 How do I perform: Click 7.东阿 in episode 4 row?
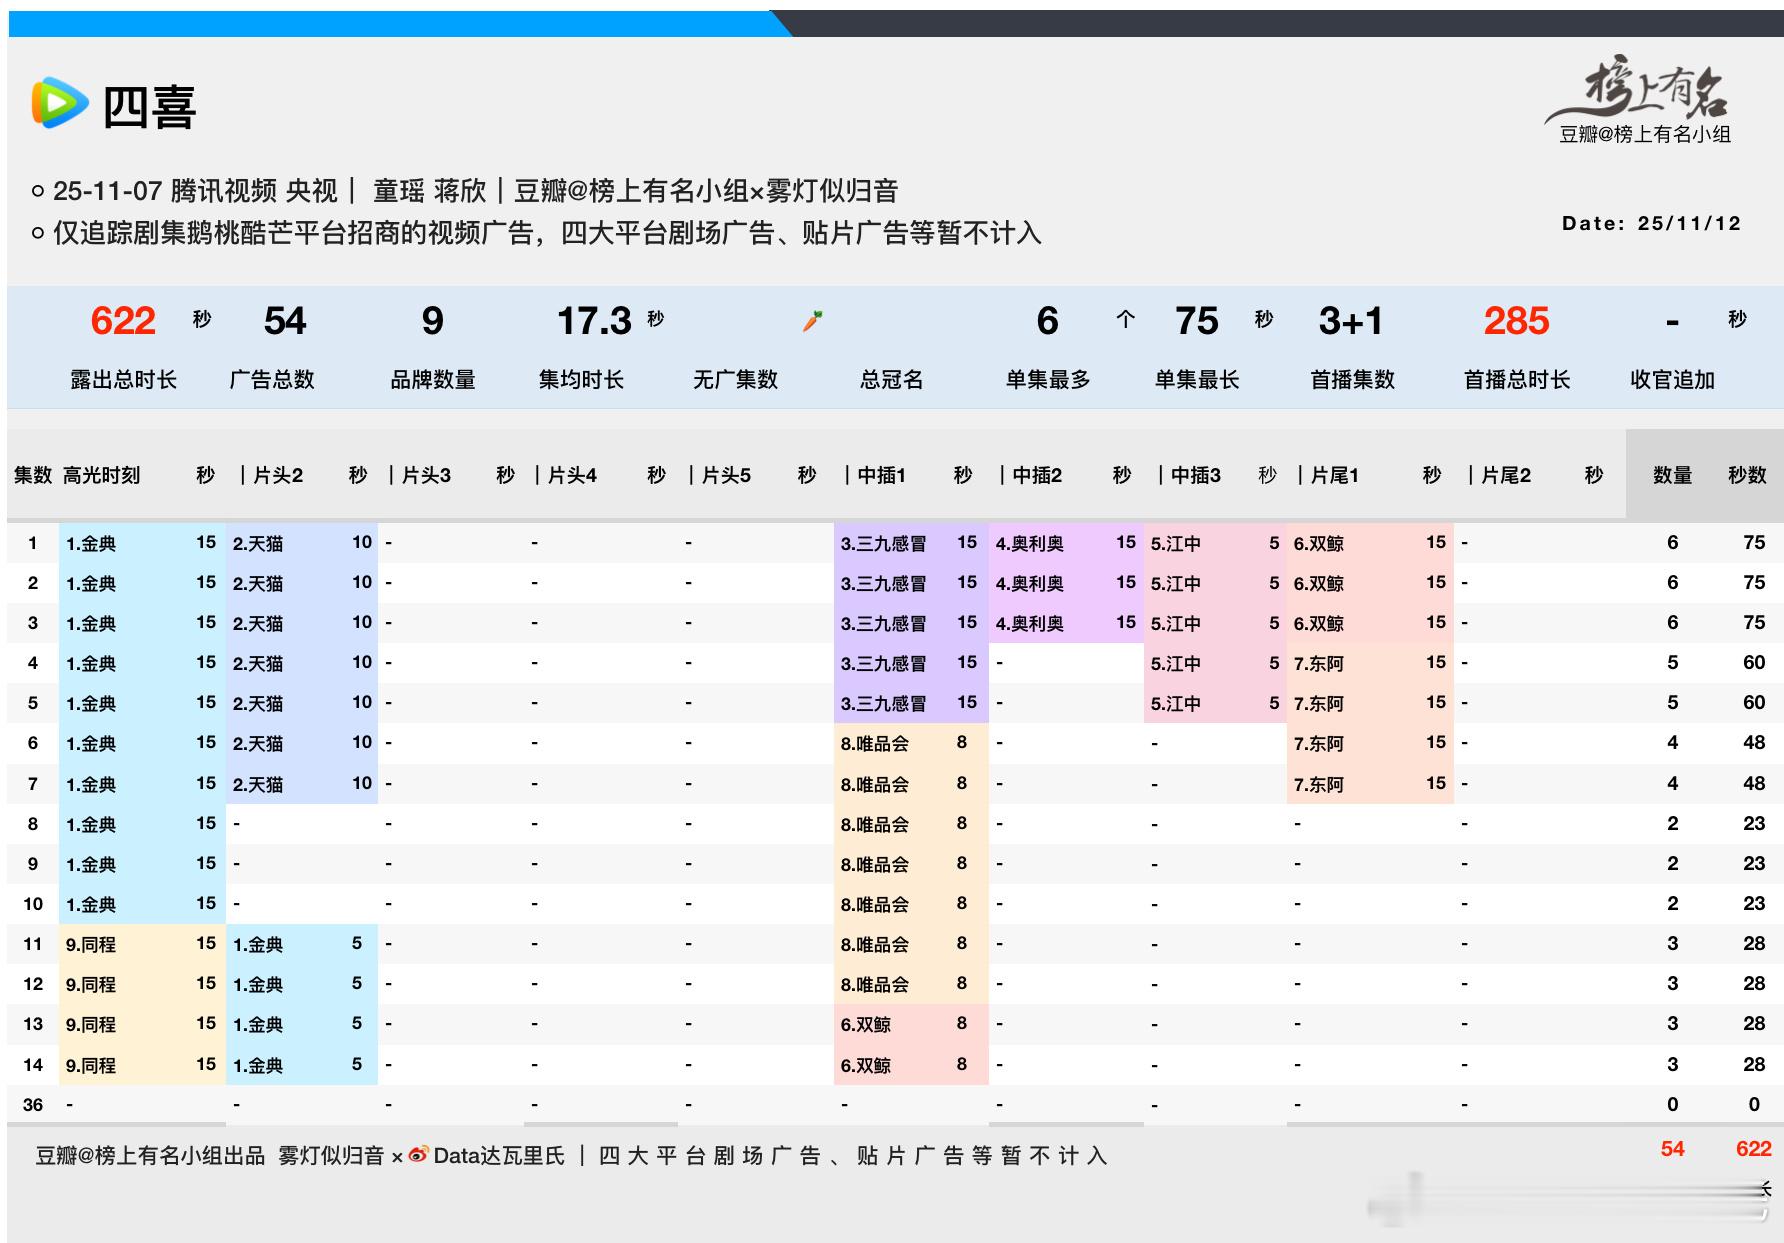pyautogui.click(x=1318, y=663)
